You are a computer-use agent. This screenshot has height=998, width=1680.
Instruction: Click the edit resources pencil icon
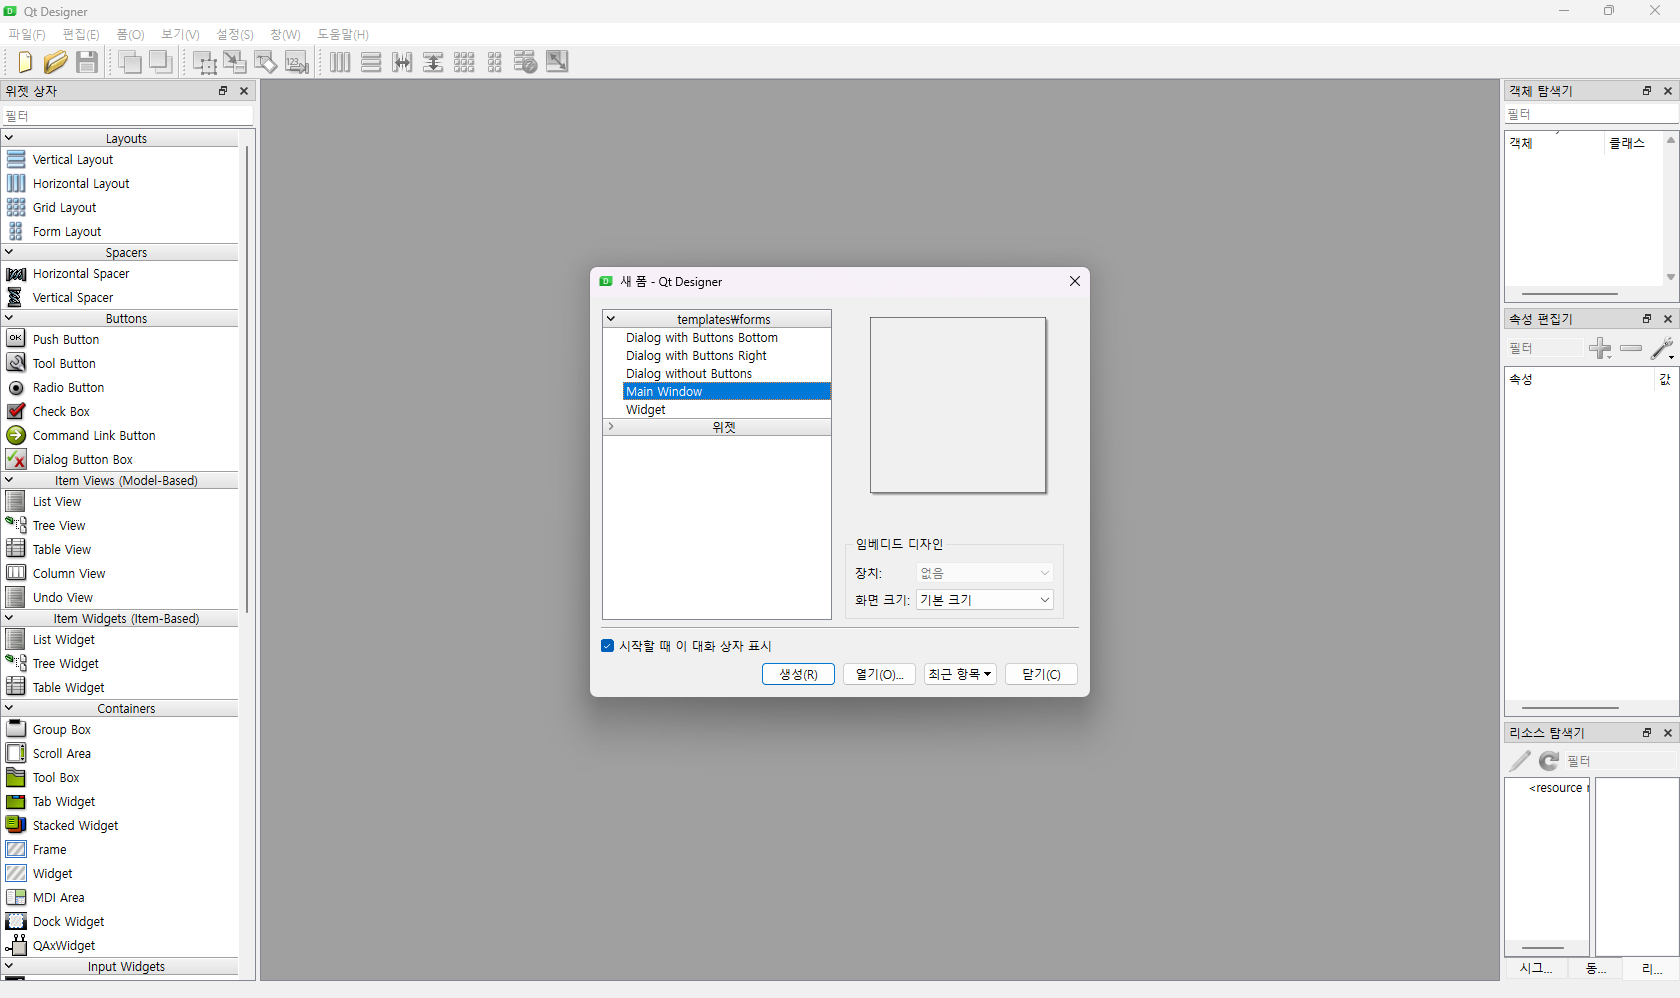1520,761
